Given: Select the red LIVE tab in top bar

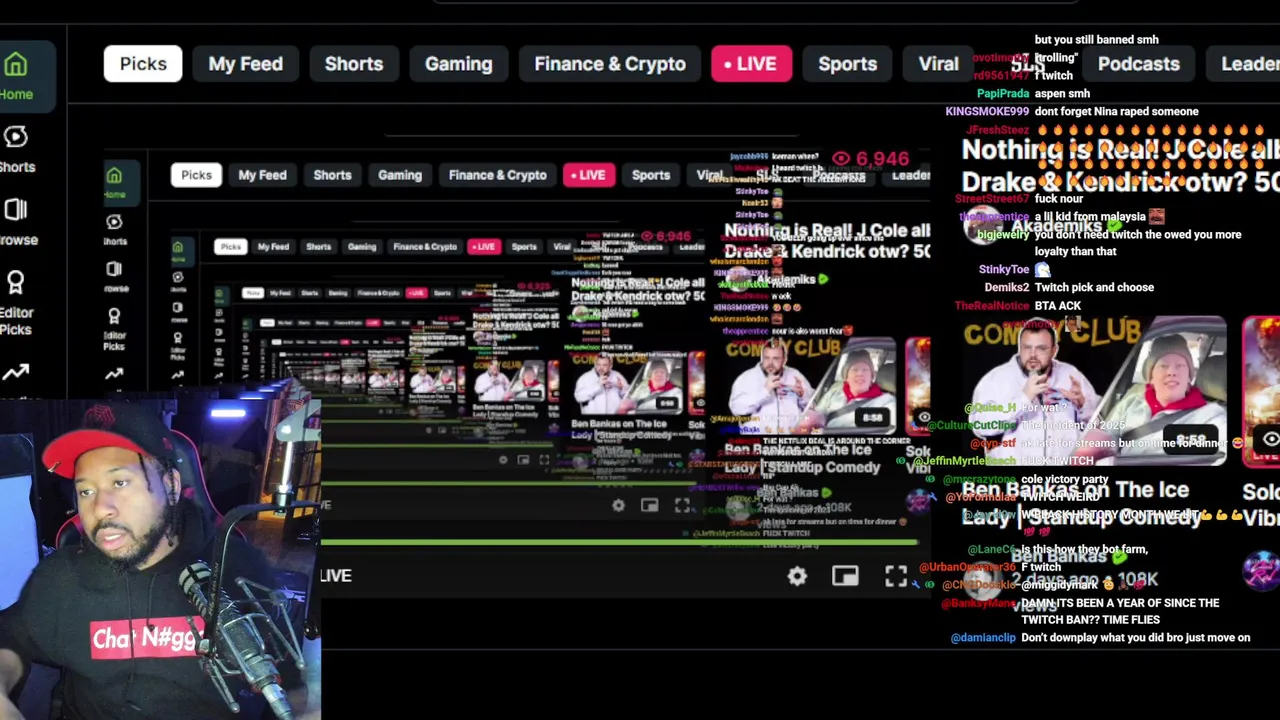Looking at the screenshot, I should pyautogui.click(x=750, y=64).
